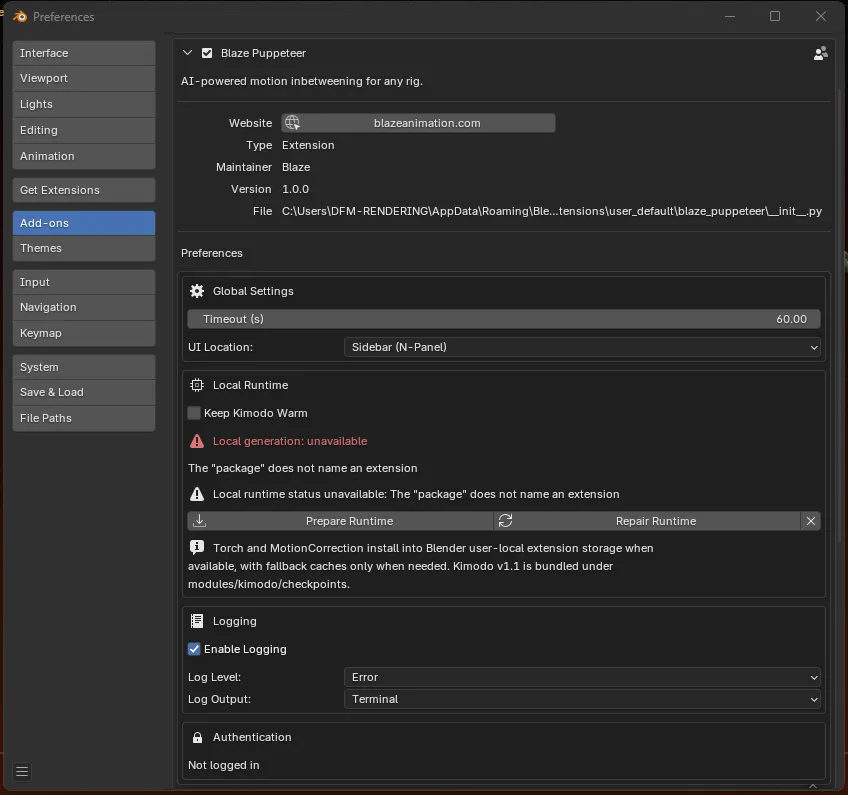848x795 pixels.
Task: Click the Authentication lock icon
Action: (197, 737)
